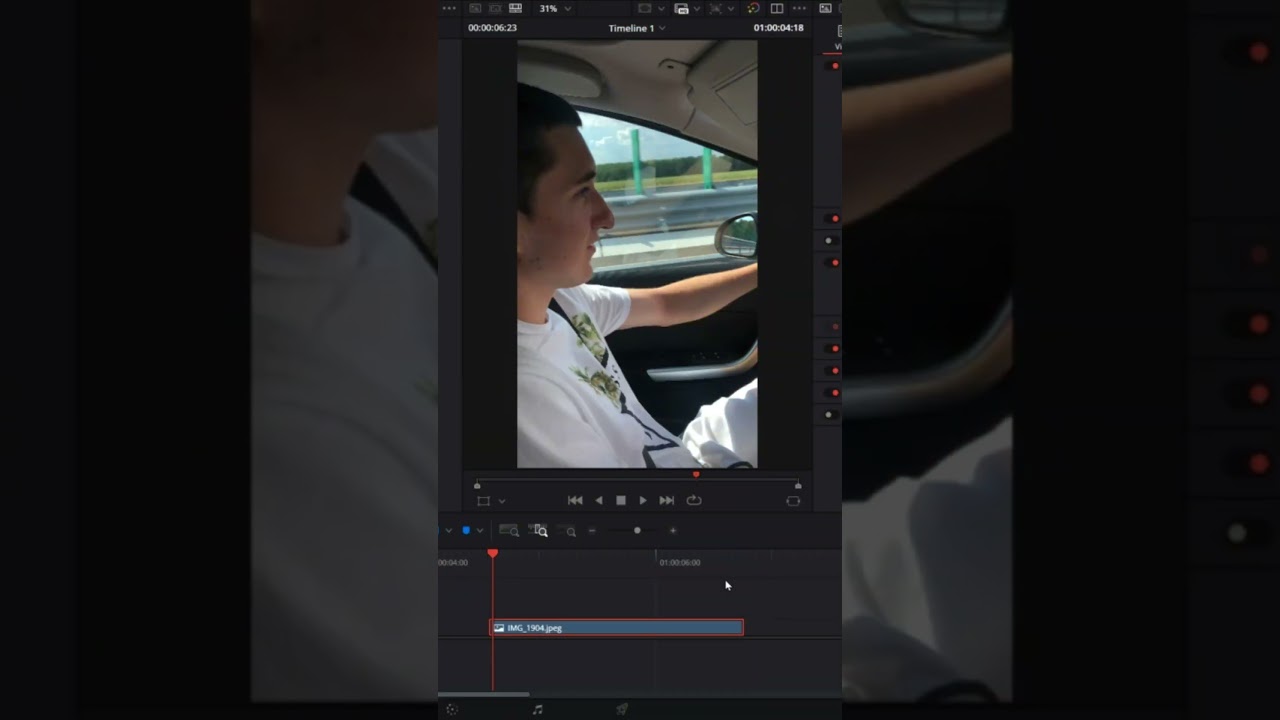This screenshot has width=1280, height=720.
Task: Select the blue flag marker color button
Action: (x=466, y=530)
